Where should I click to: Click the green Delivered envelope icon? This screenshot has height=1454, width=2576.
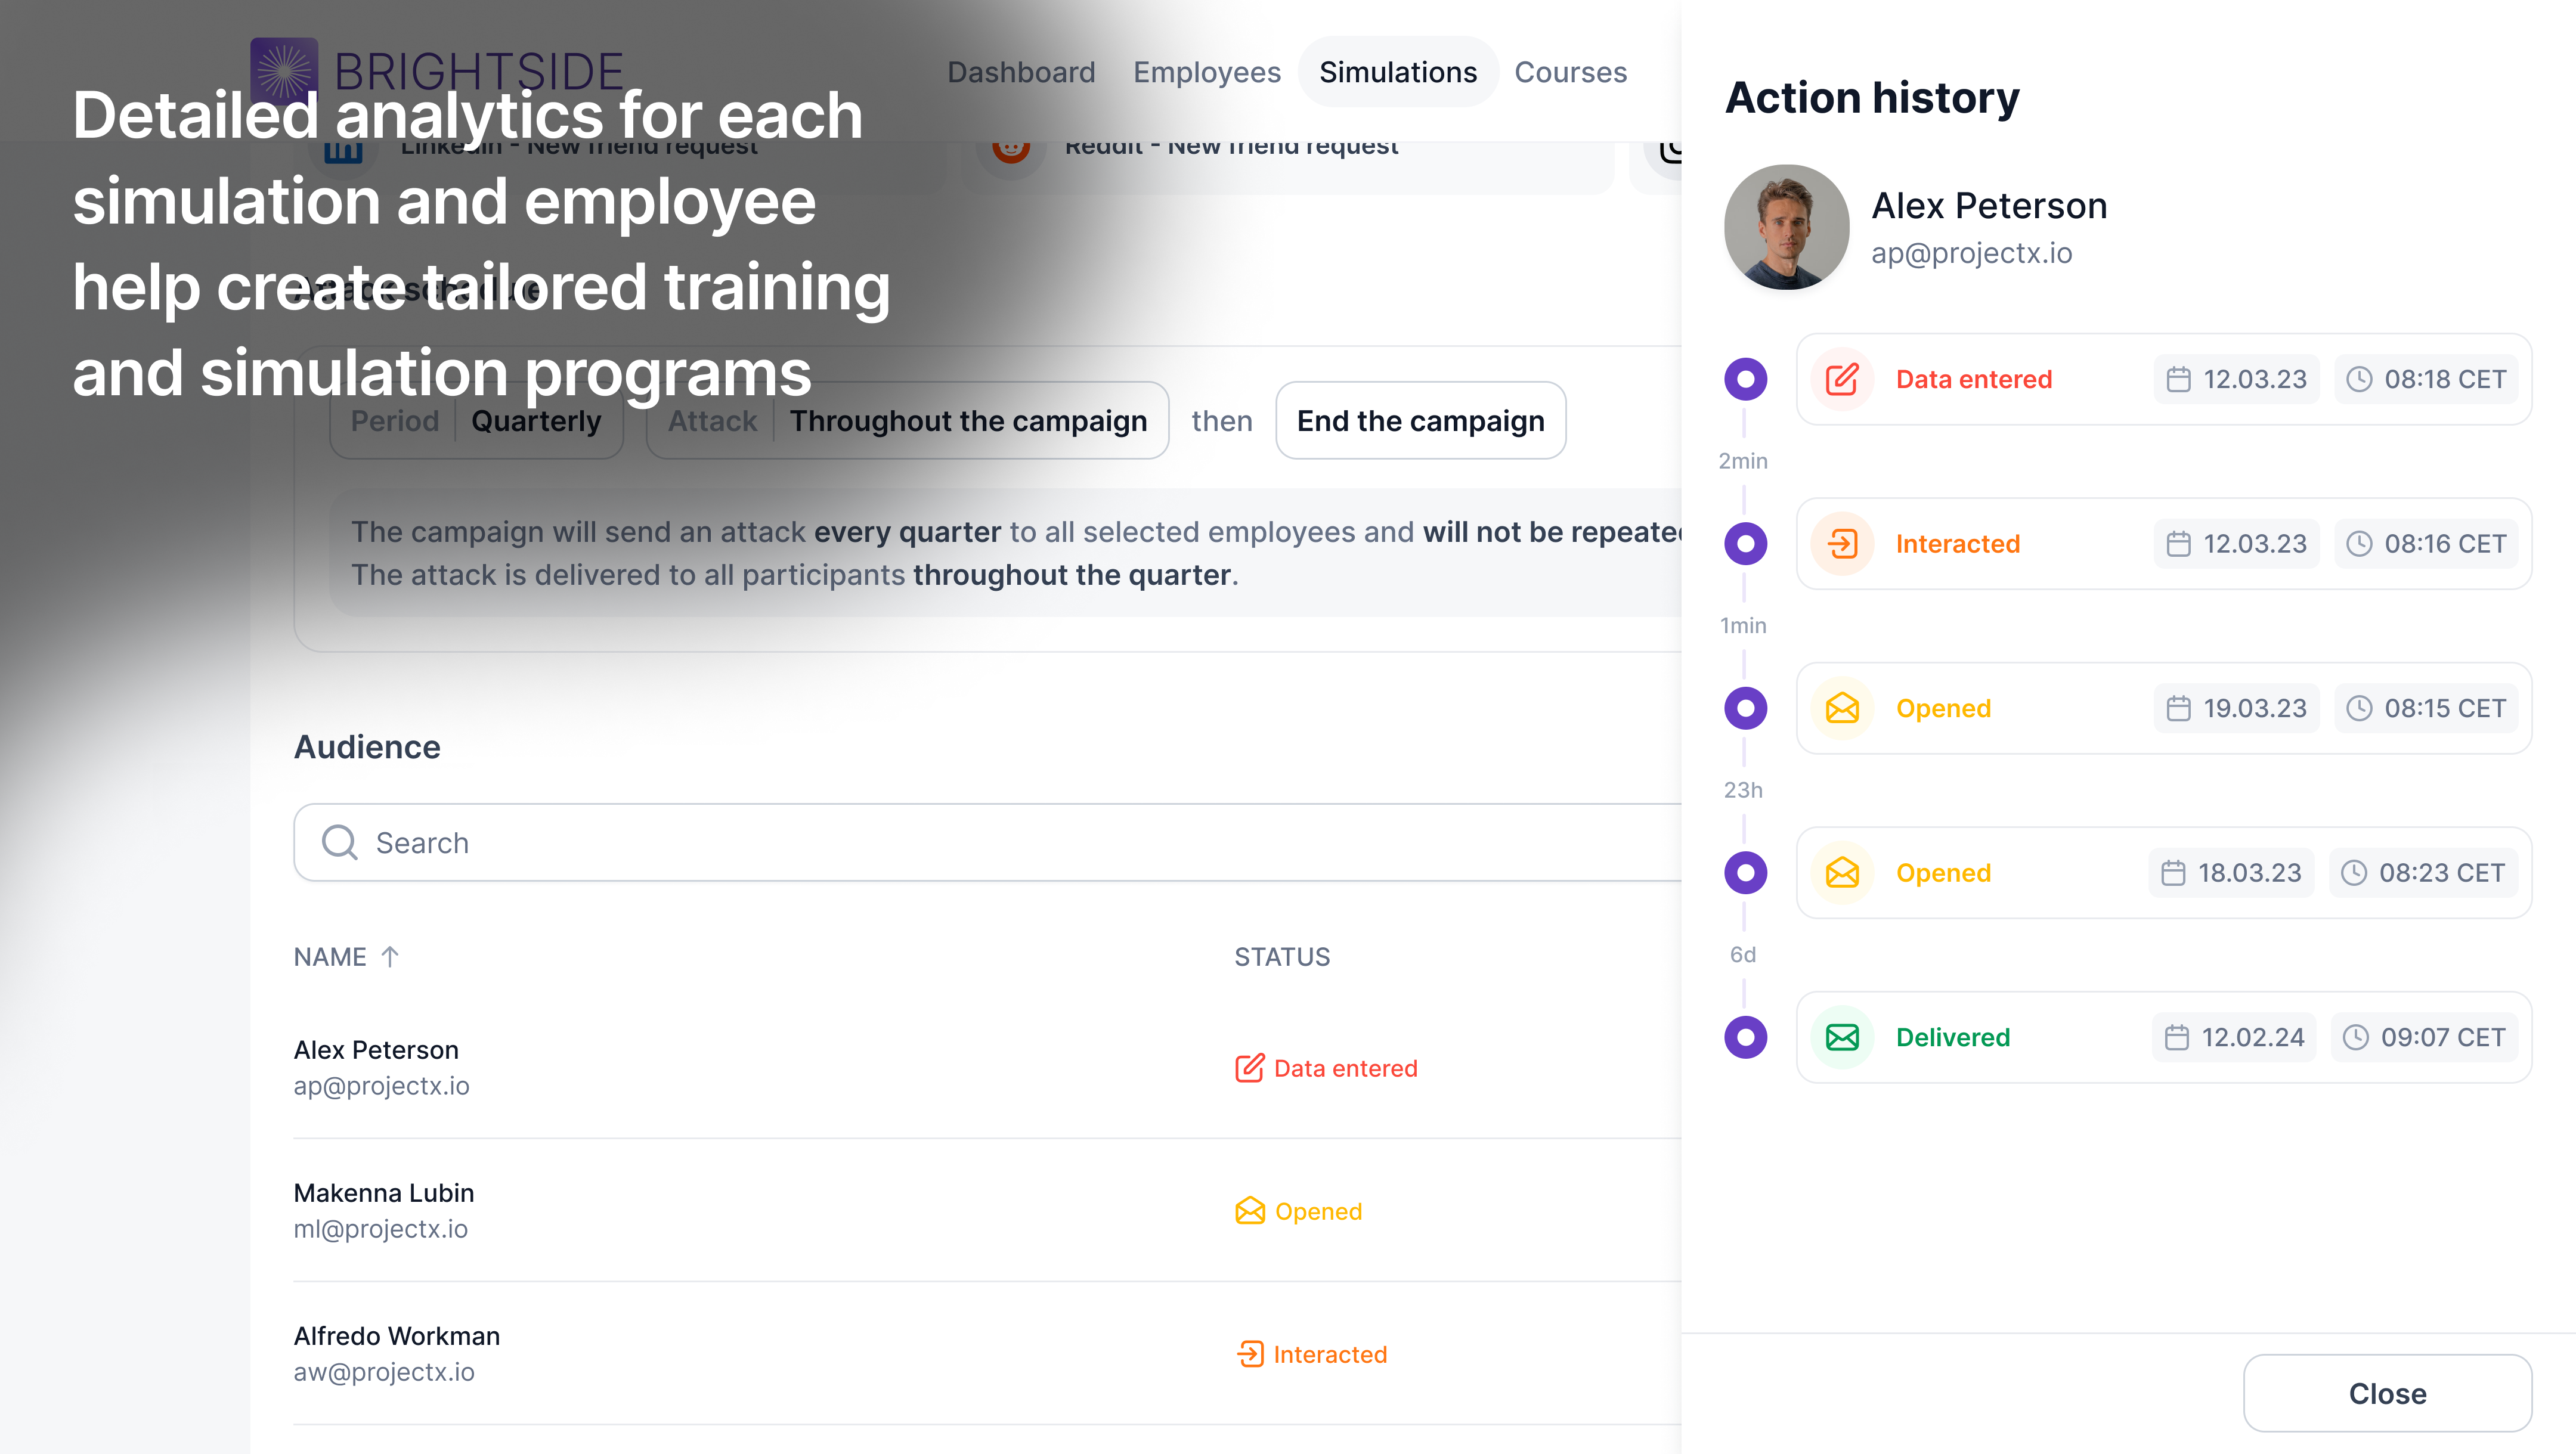tap(1841, 1037)
